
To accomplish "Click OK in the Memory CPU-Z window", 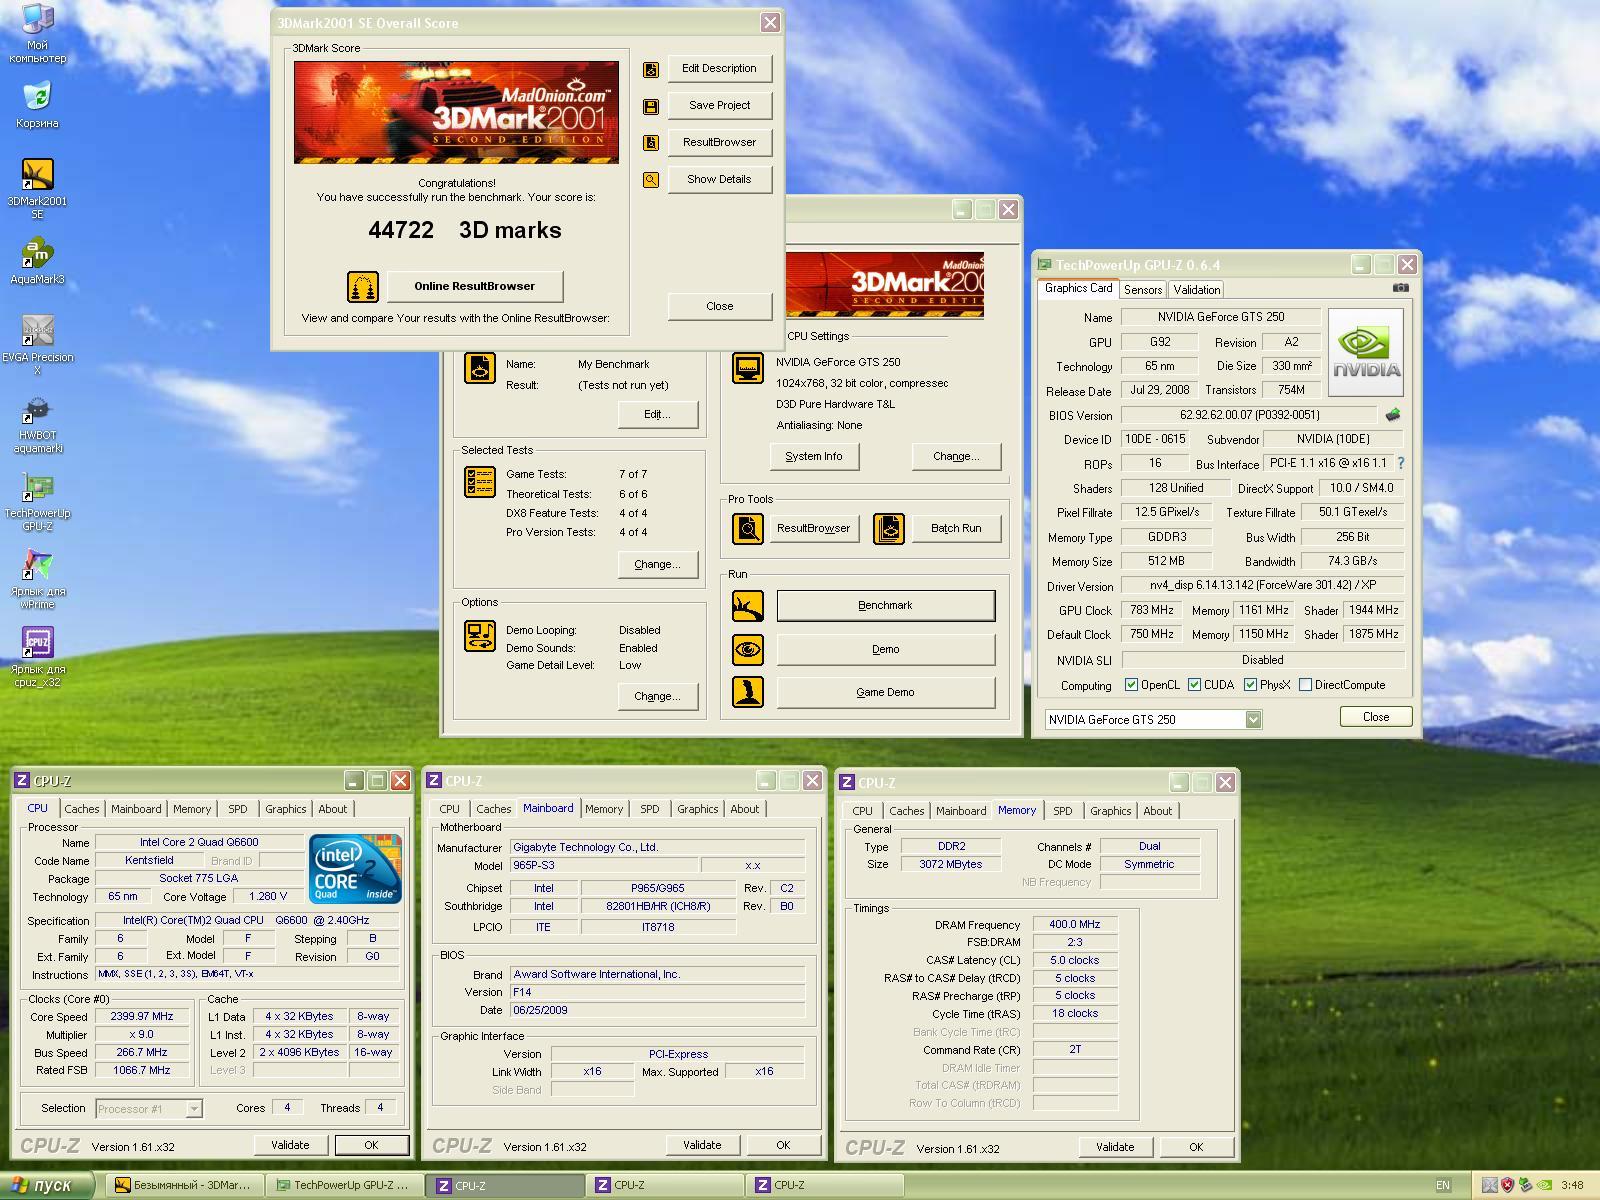I will pos(1195,1147).
